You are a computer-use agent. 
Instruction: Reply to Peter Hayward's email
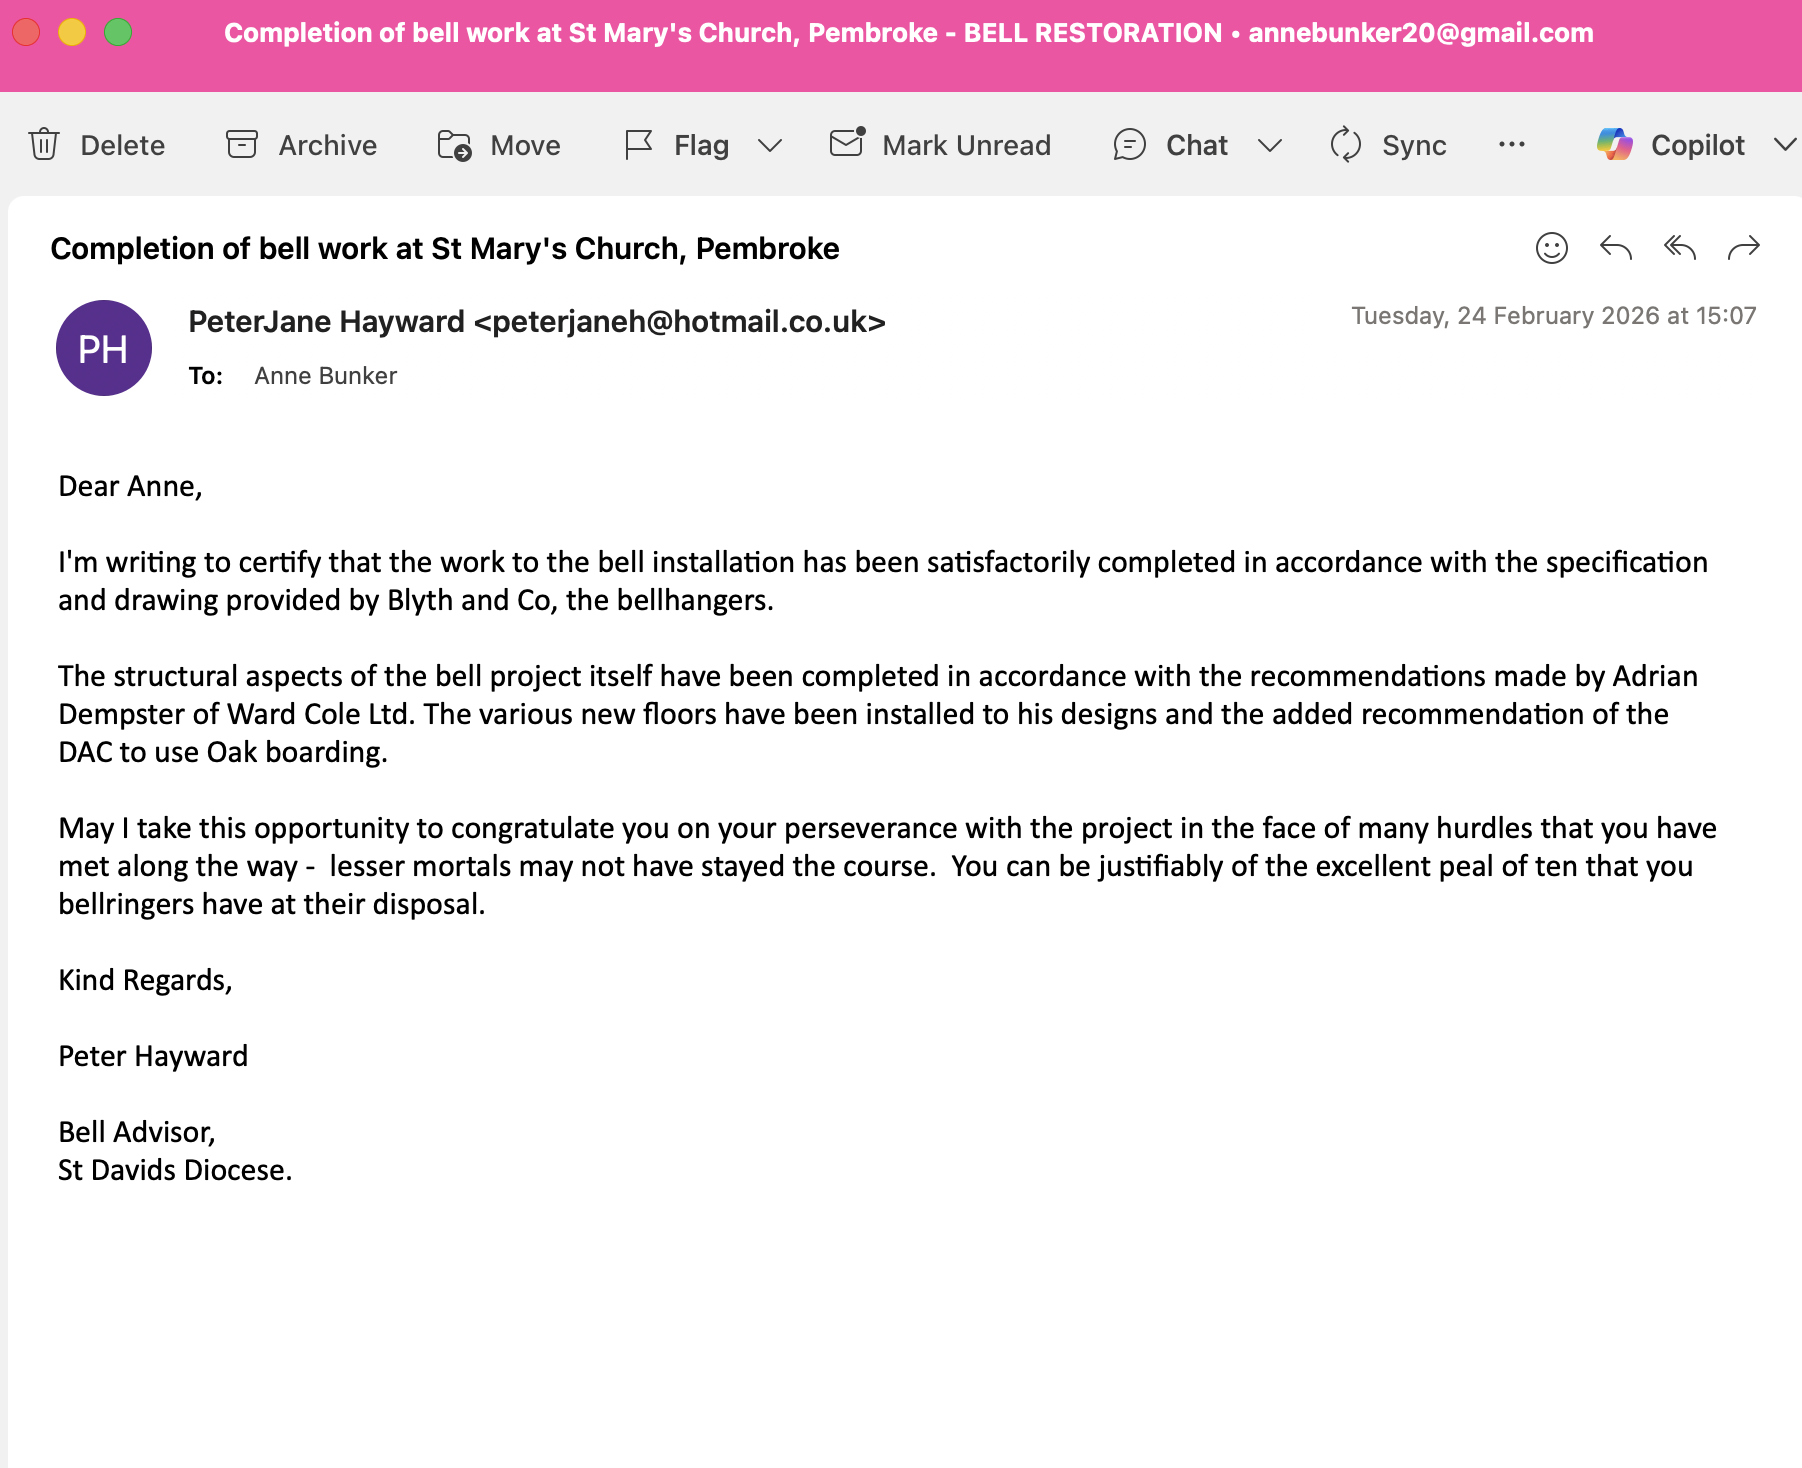pyautogui.click(x=1616, y=248)
